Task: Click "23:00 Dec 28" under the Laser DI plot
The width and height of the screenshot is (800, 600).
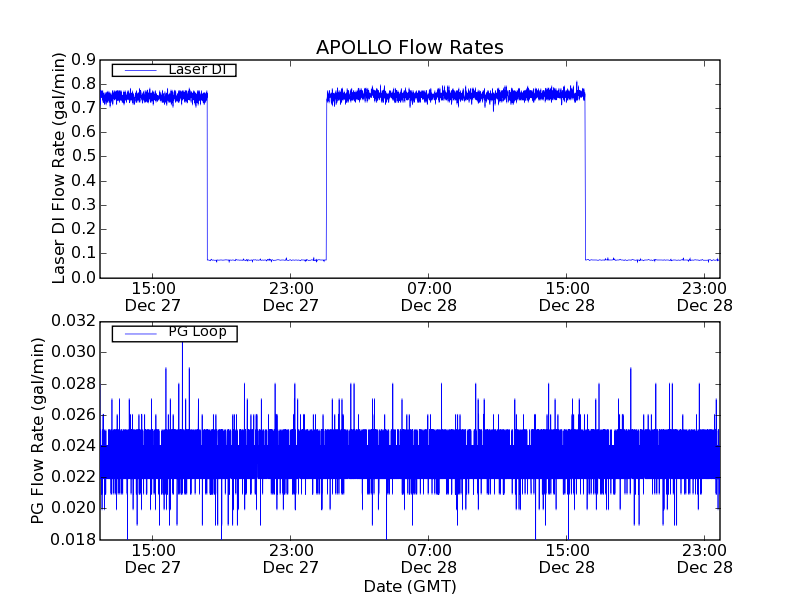Action: coord(705,297)
